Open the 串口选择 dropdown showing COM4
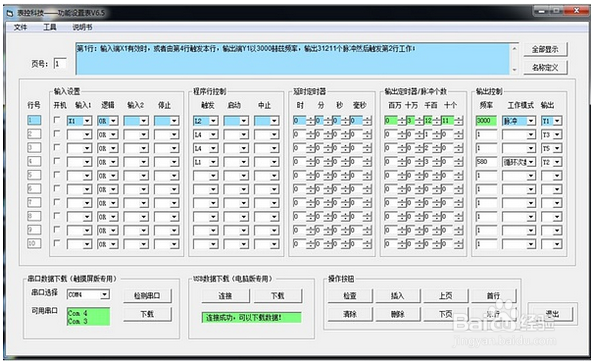Screen dimensions: 591x362 (x=88, y=295)
